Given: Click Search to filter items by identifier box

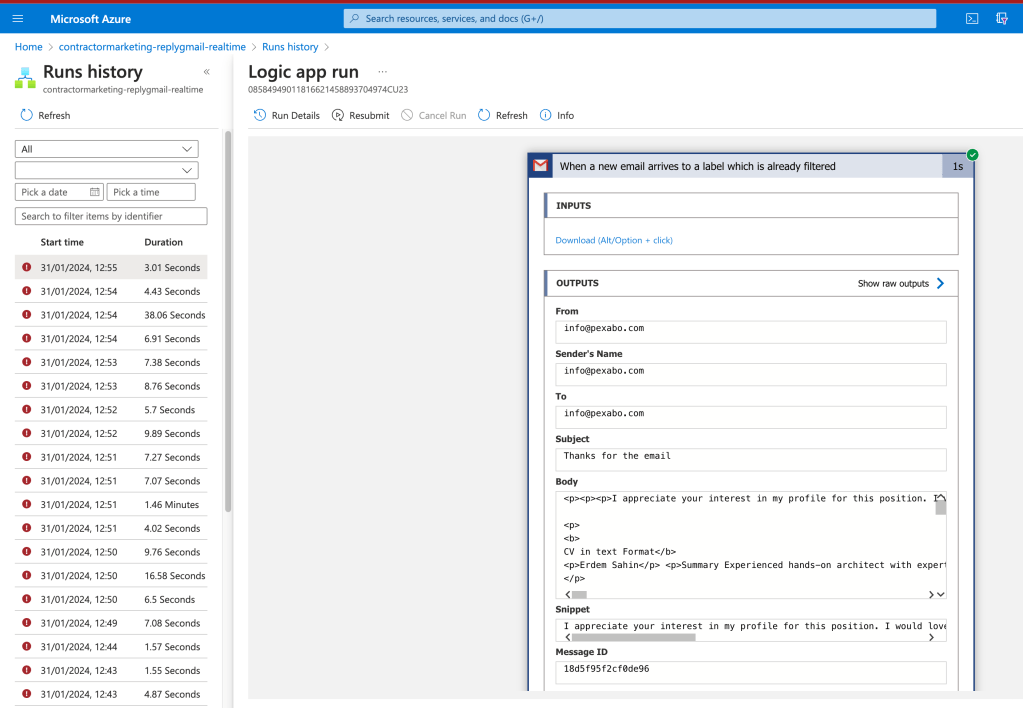Looking at the screenshot, I should coord(111,216).
